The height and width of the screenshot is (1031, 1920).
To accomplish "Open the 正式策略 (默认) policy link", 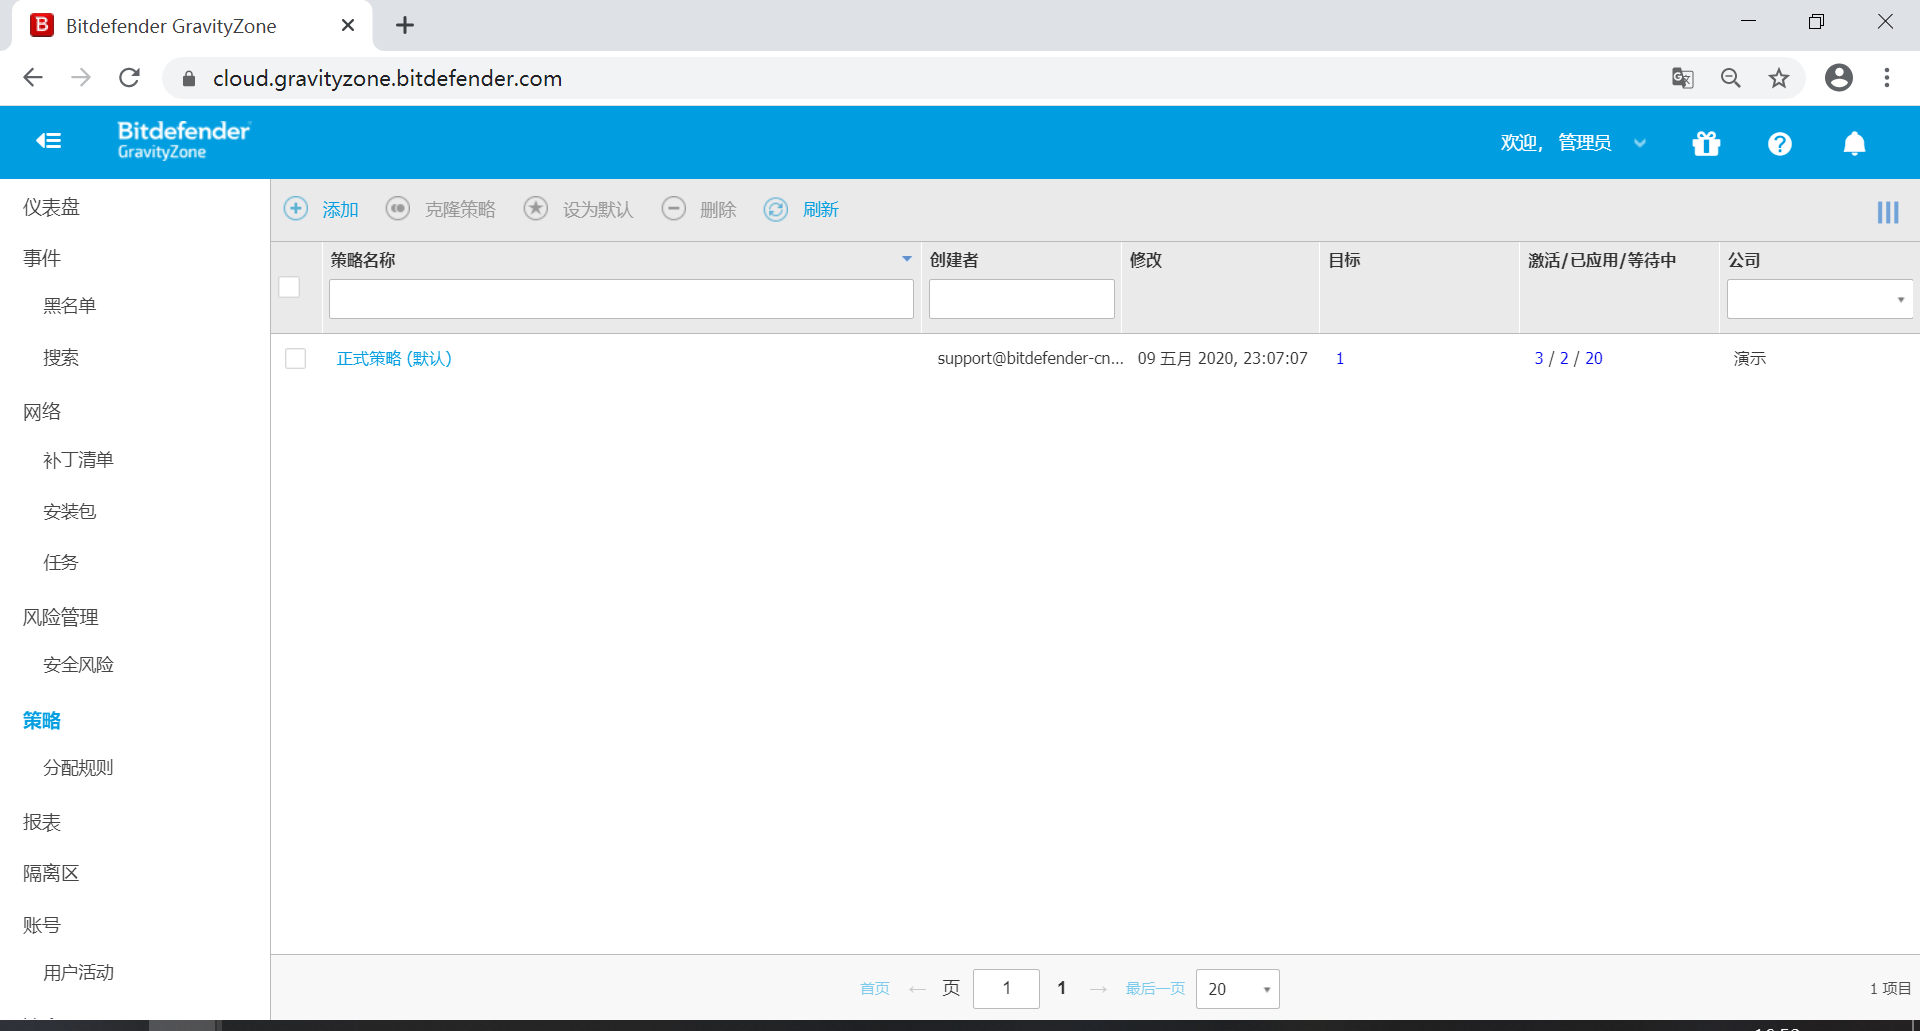I will pos(394,358).
